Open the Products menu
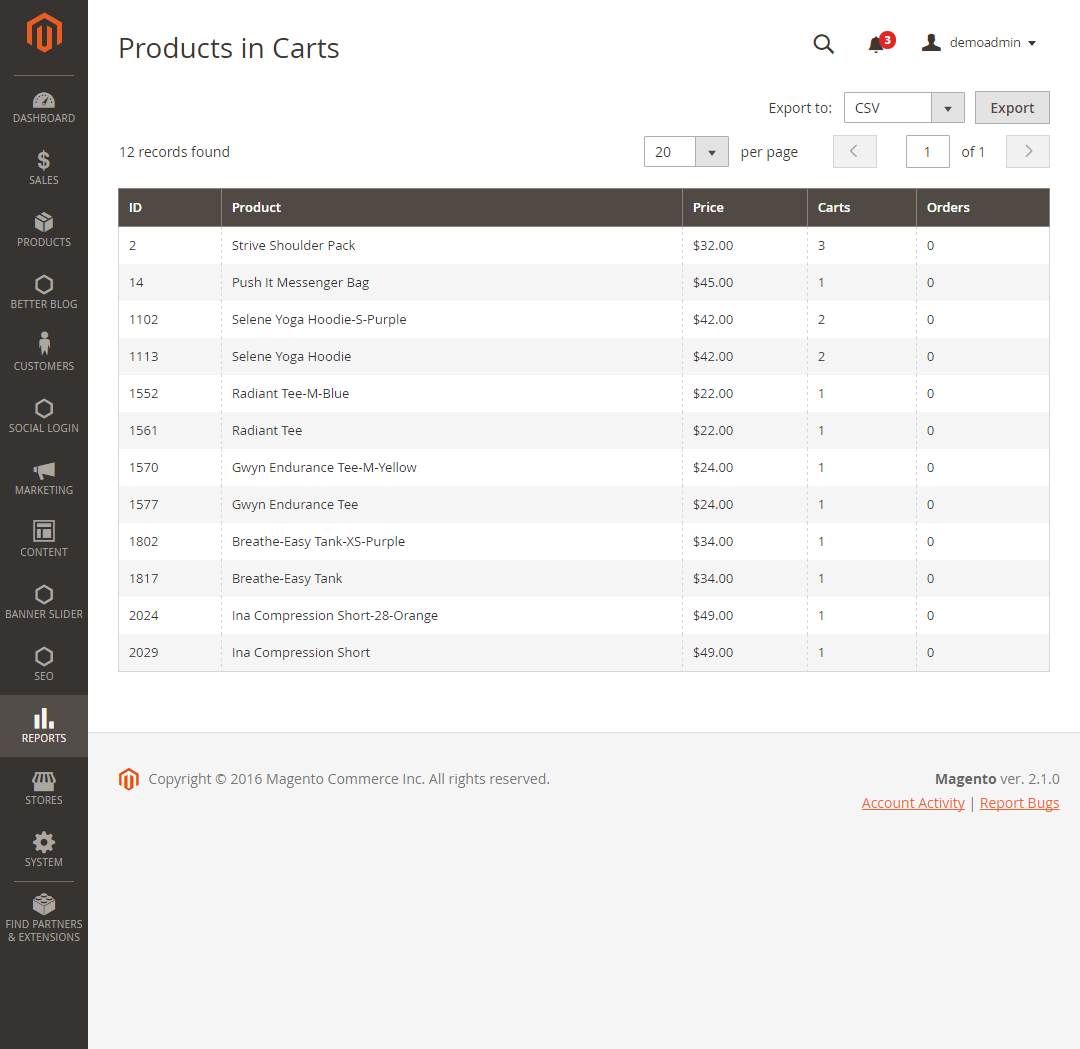1080x1049 pixels. [44, 231]
